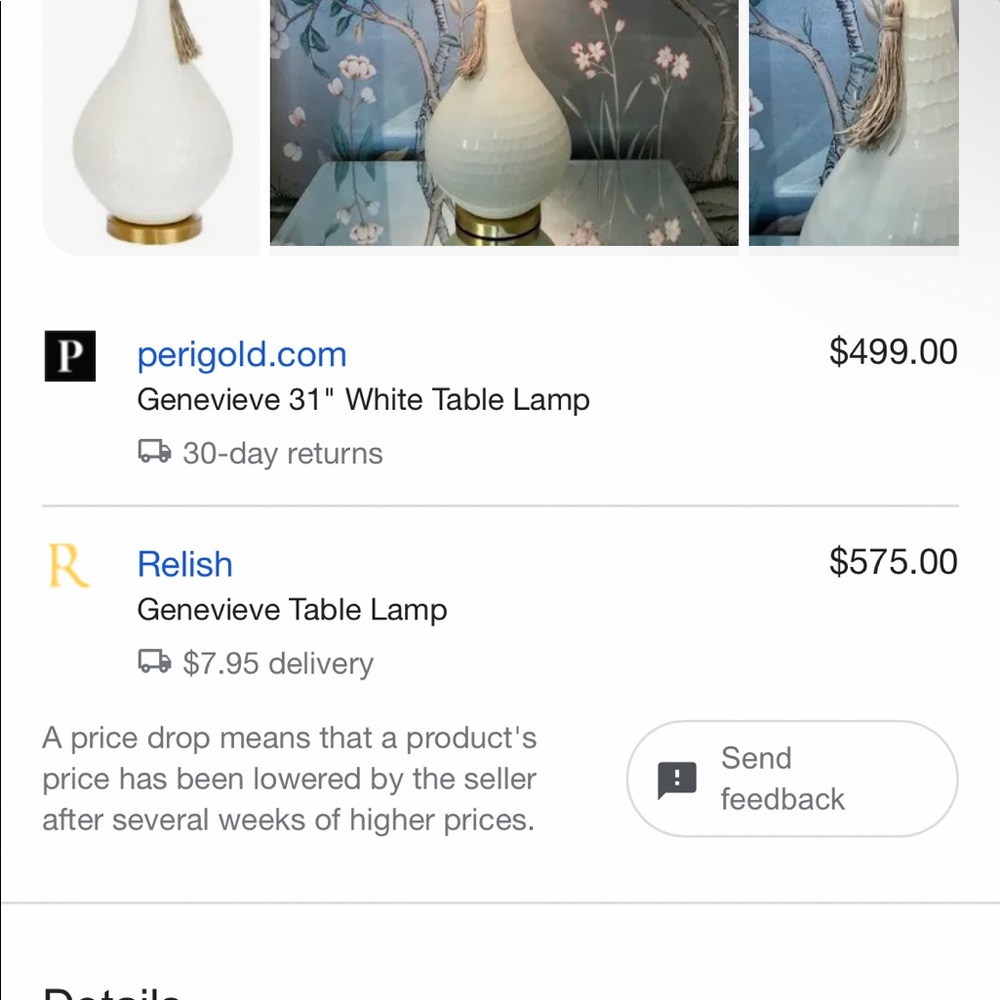Select the $575.00 Relish price

(x=893, y=561)
